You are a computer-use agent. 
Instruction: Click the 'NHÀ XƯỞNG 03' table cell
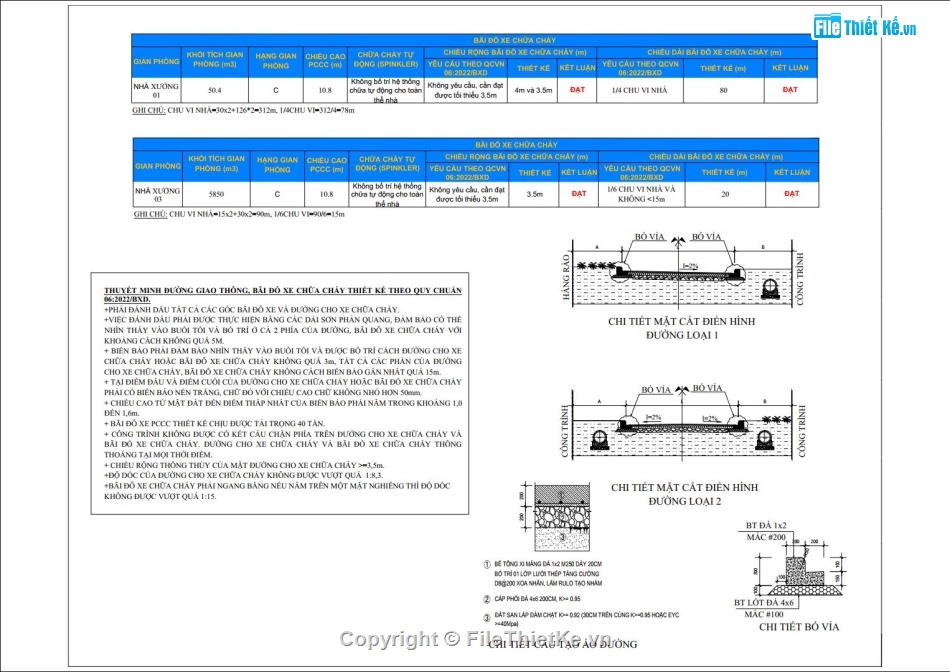158,195
